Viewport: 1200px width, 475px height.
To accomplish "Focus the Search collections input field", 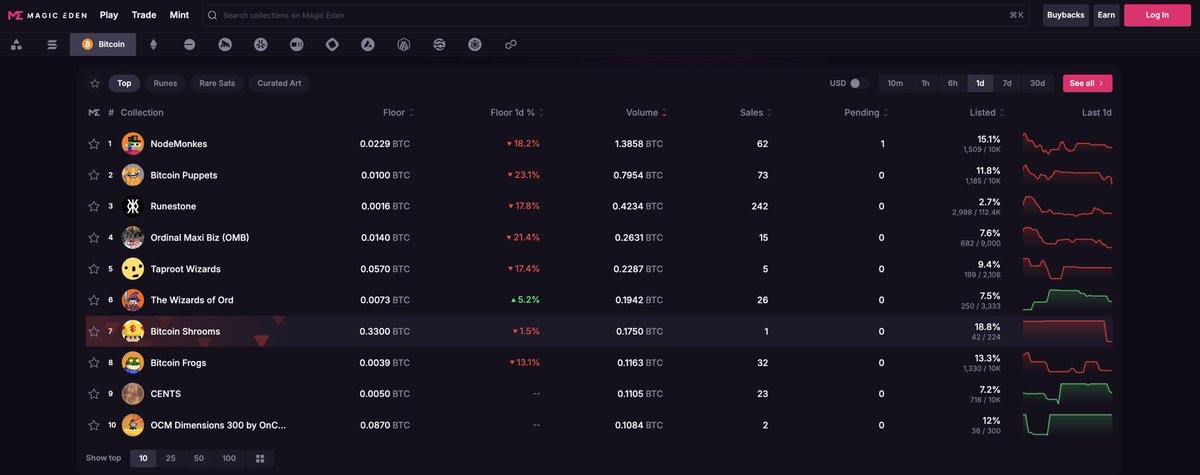I will 617,15.
